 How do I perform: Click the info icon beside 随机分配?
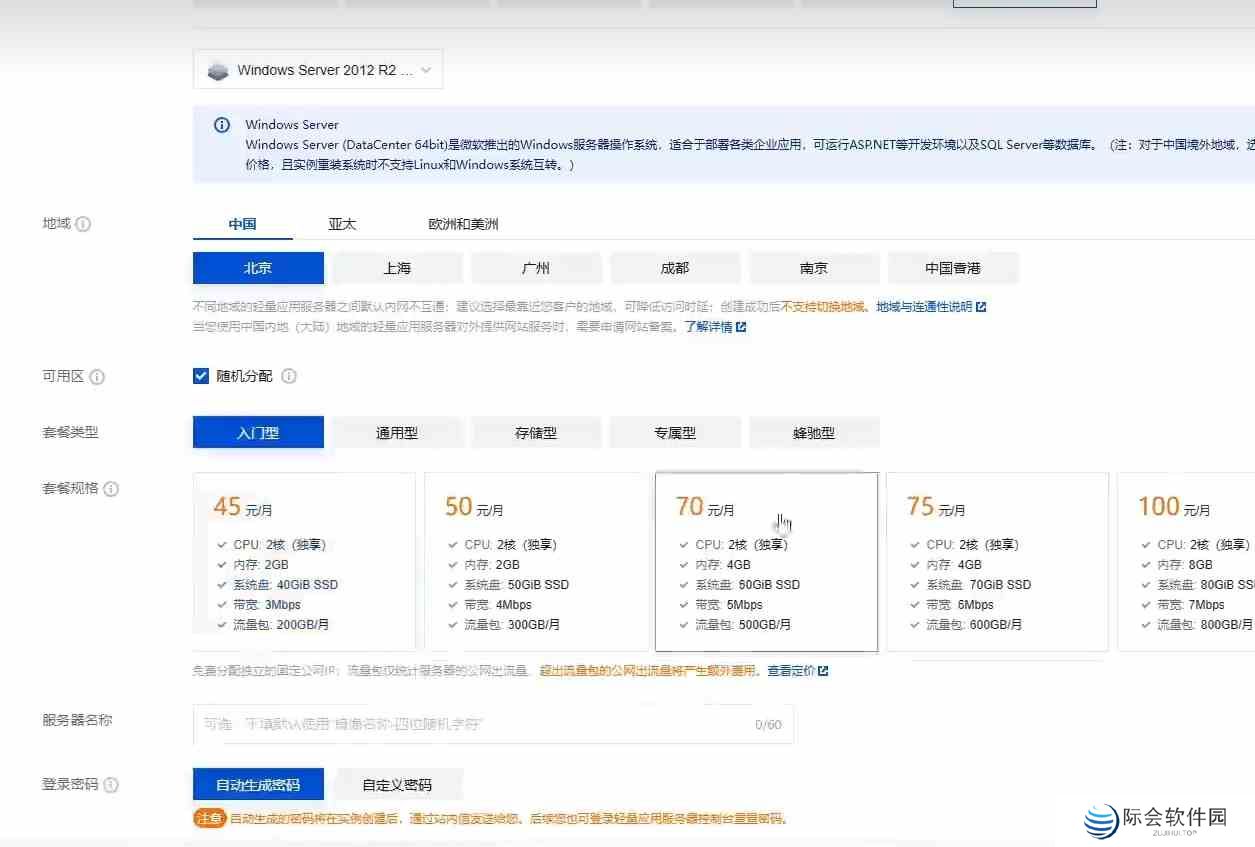point(289,377)
